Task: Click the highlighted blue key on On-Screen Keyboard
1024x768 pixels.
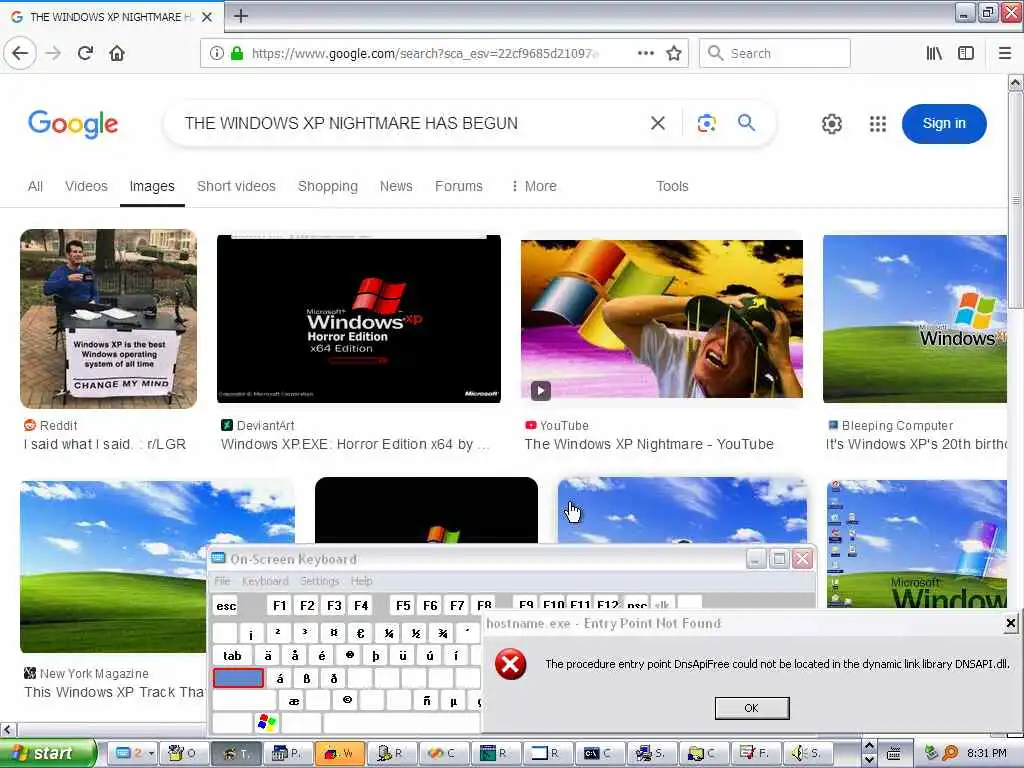Action: pos(238,678)
